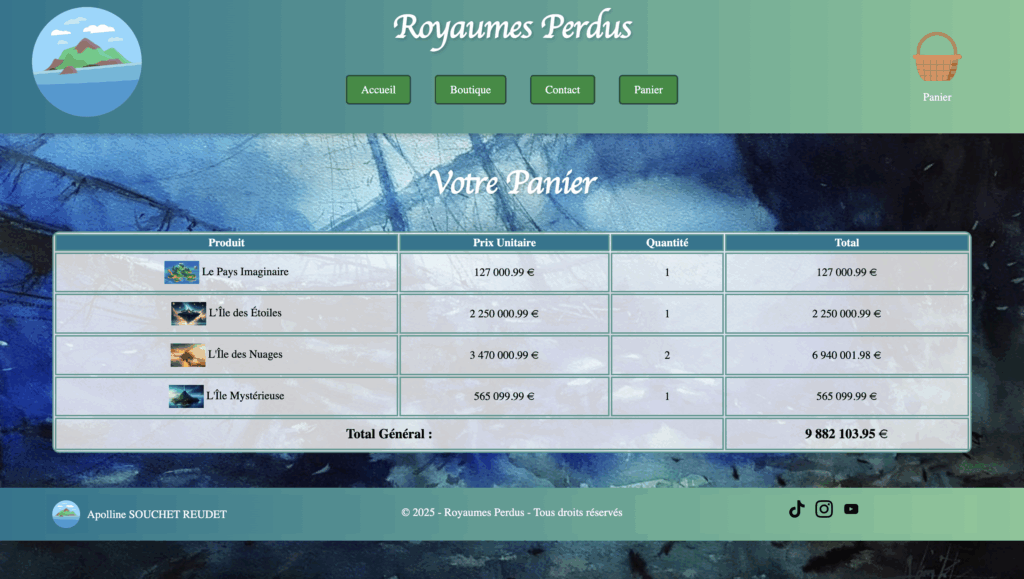The image size is (1024, 579).
Task: Select the Panier navigation button
Action: pyautogui.click(x=648, y=90)
